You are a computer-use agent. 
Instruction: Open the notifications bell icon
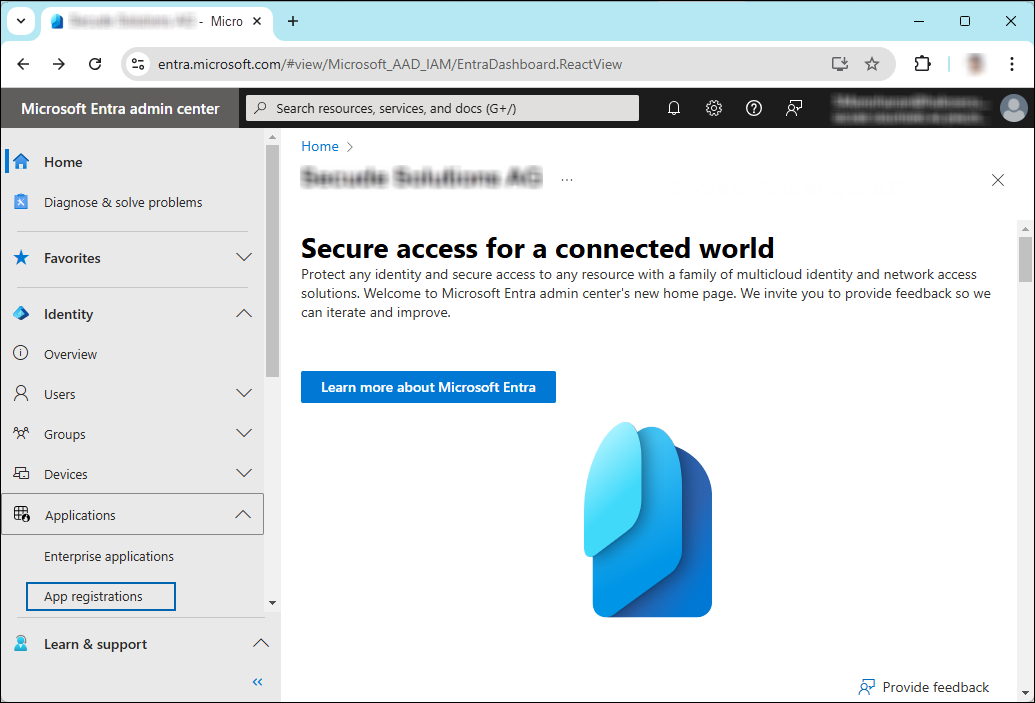click(674, 108)
